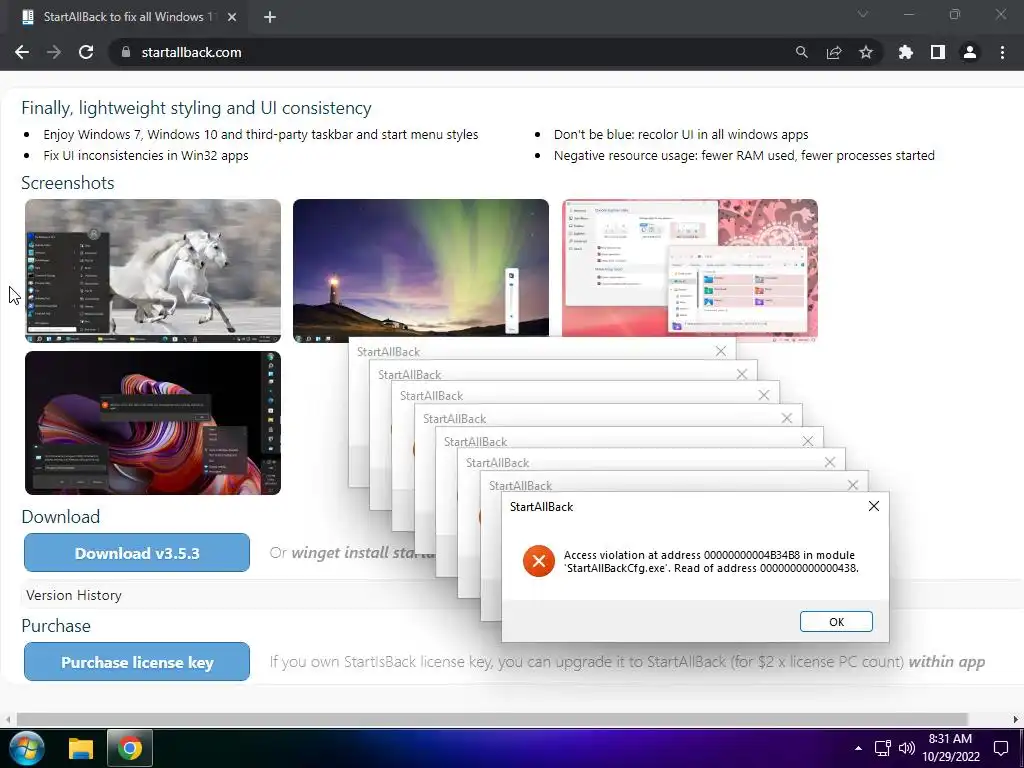Click the Chrome taskbar icon
The image size is (1024, 768).
tap(130, 748)
